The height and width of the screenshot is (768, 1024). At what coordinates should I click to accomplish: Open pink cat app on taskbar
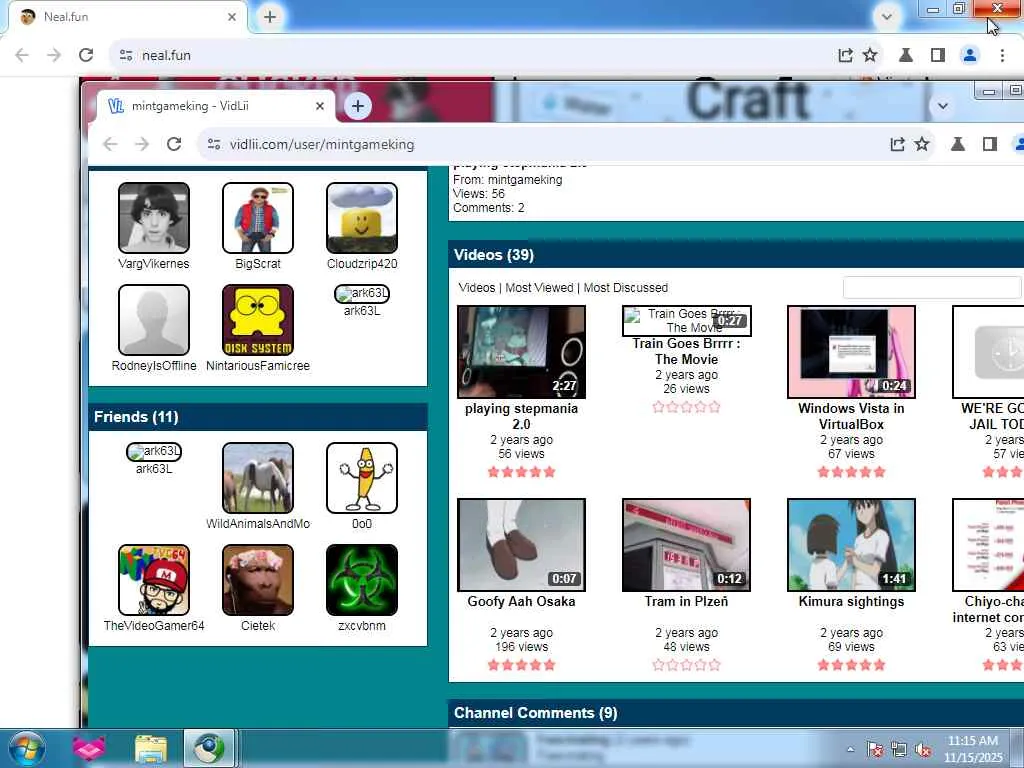click(89, 748)
